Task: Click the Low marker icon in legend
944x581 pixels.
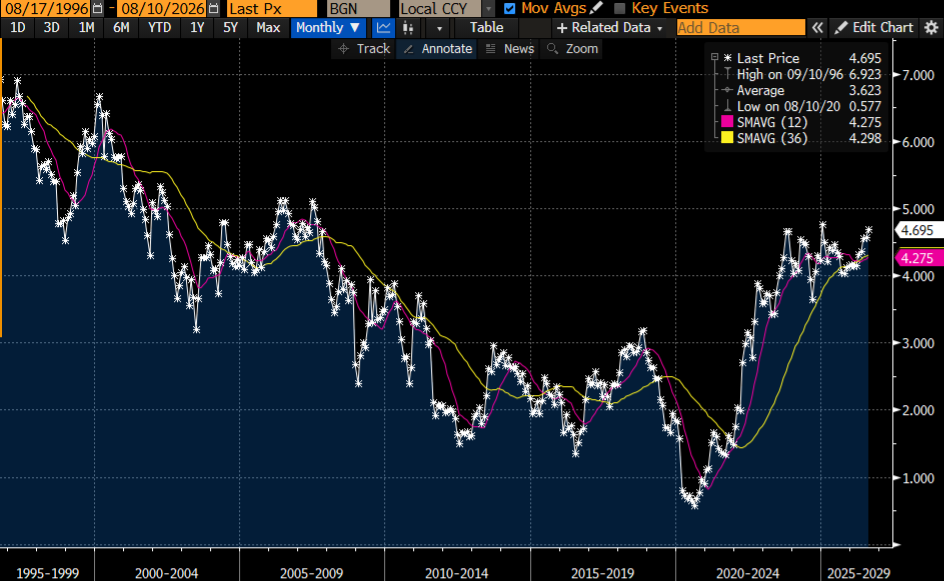Action: (727, 106)
